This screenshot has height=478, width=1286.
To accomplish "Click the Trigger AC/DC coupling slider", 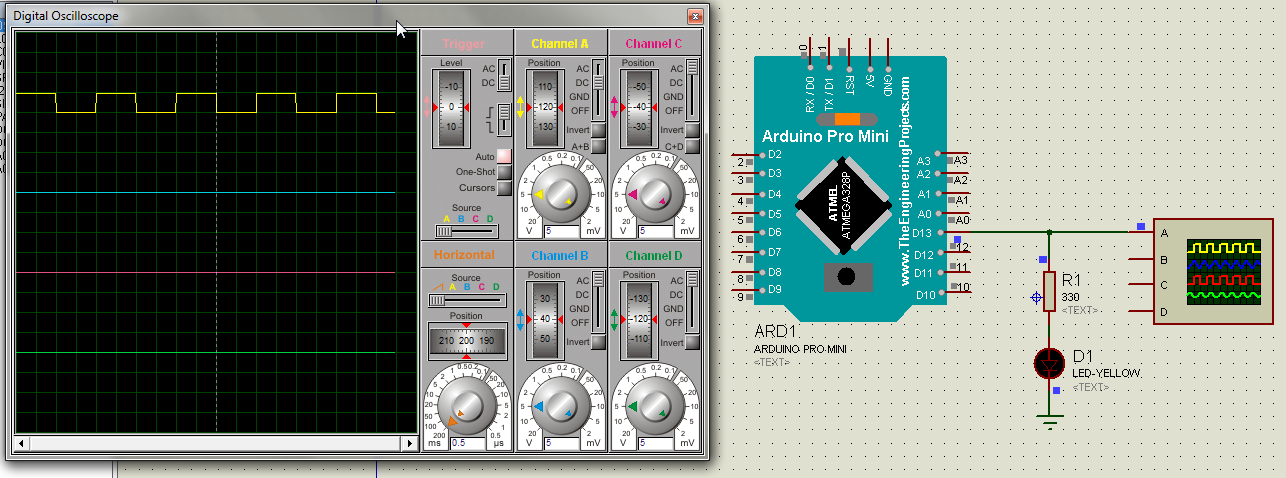I will [x=504, y=76].
